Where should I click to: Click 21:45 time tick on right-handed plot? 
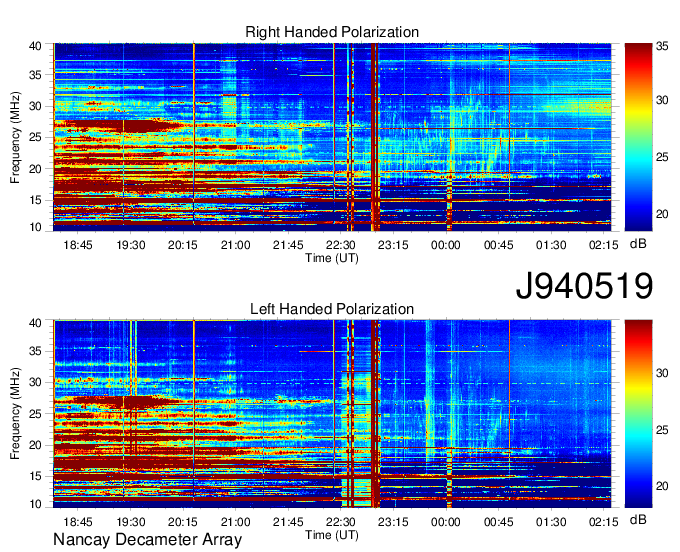[288, 245]
